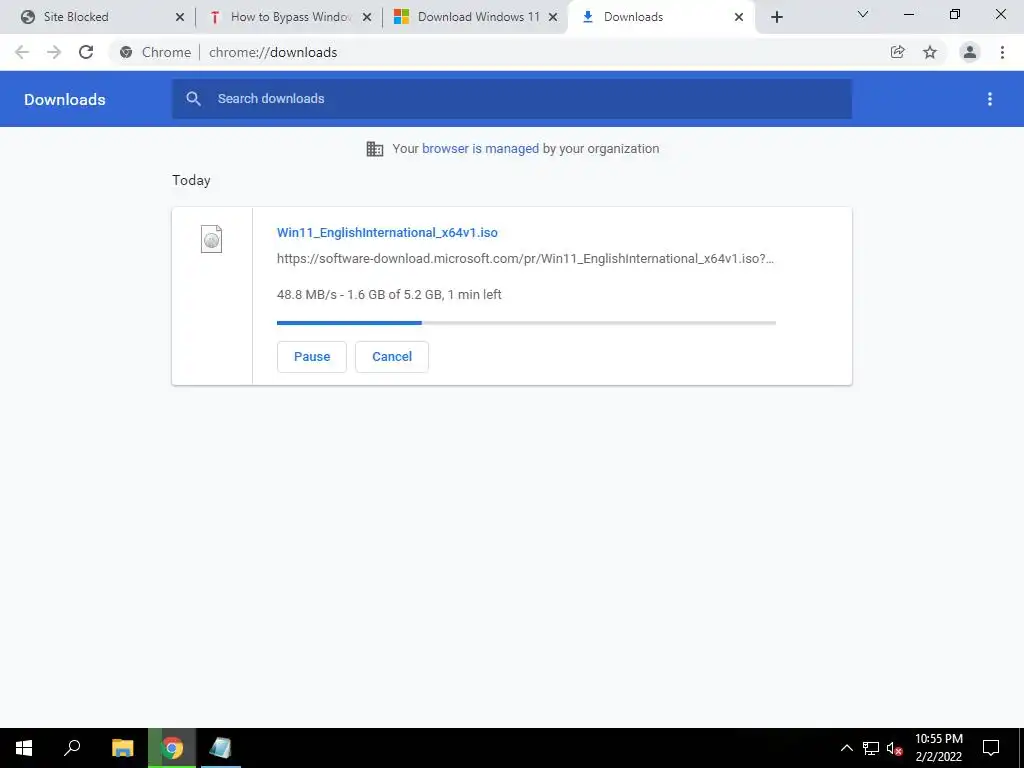
Task: Open the Downloads page more actions menu
Action: 990,99
